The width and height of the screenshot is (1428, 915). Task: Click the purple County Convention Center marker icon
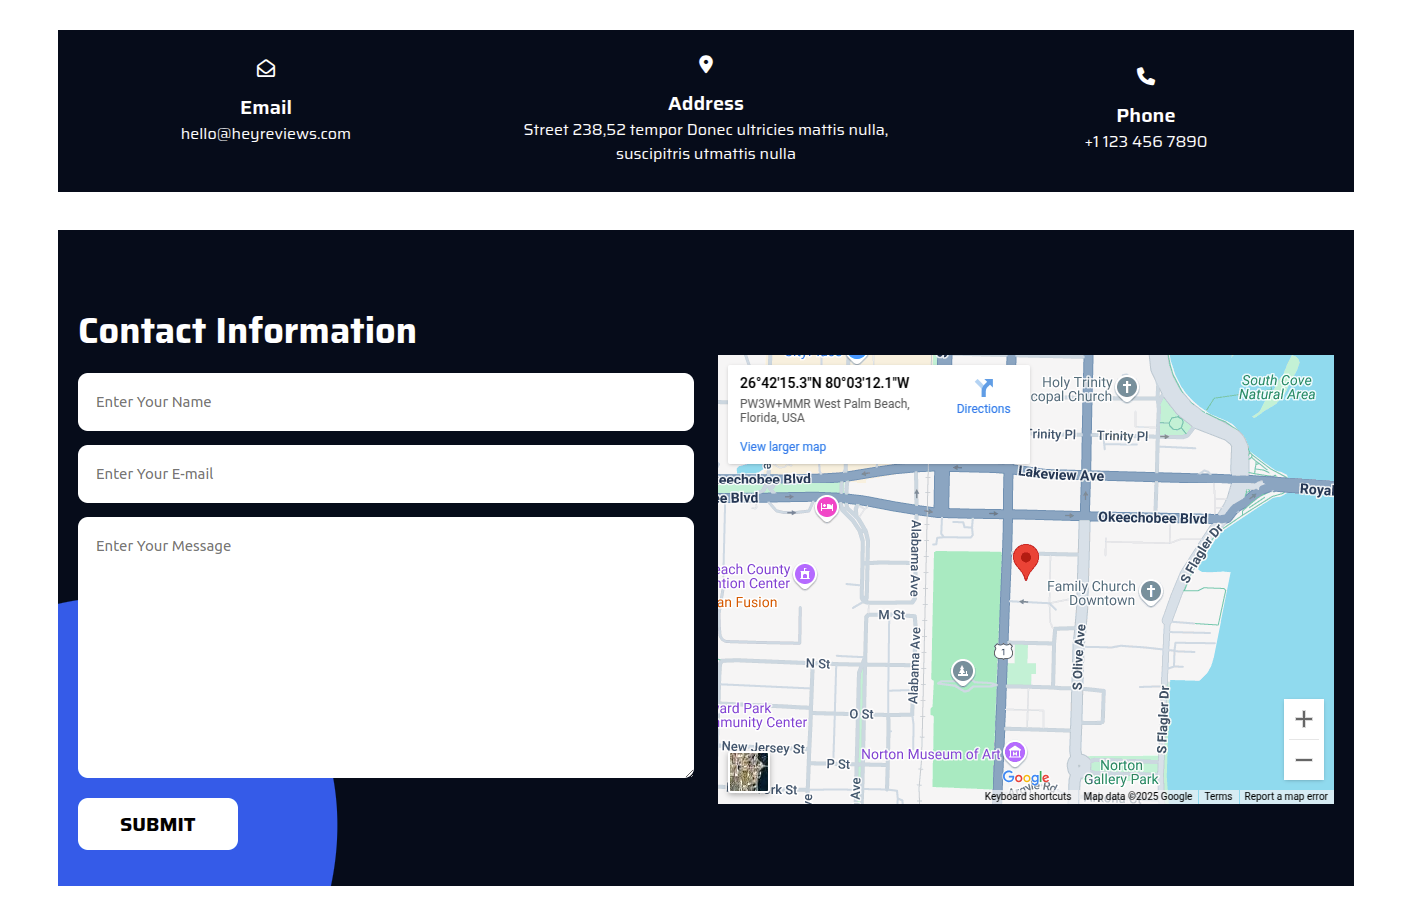tap(805, 574)
